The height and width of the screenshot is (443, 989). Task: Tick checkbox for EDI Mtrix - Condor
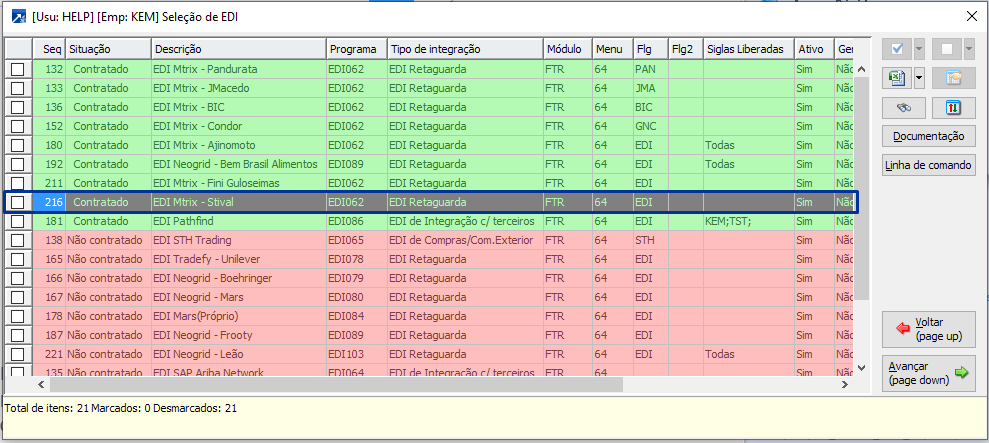click(18, 126)
